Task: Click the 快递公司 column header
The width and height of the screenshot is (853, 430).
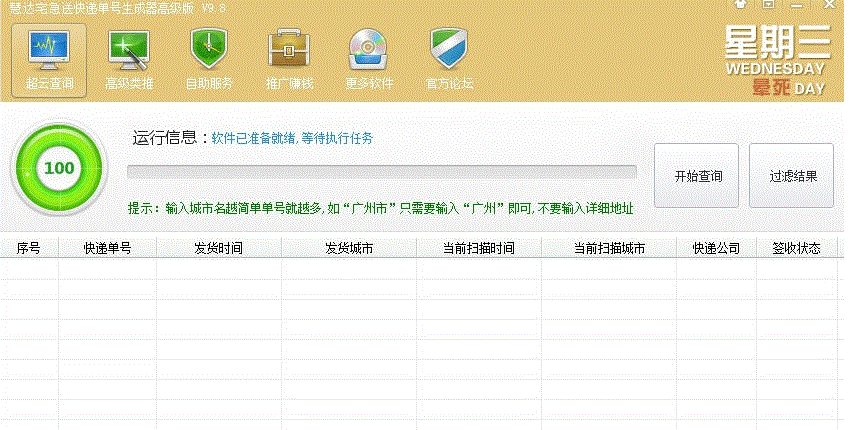Action: 716,248
